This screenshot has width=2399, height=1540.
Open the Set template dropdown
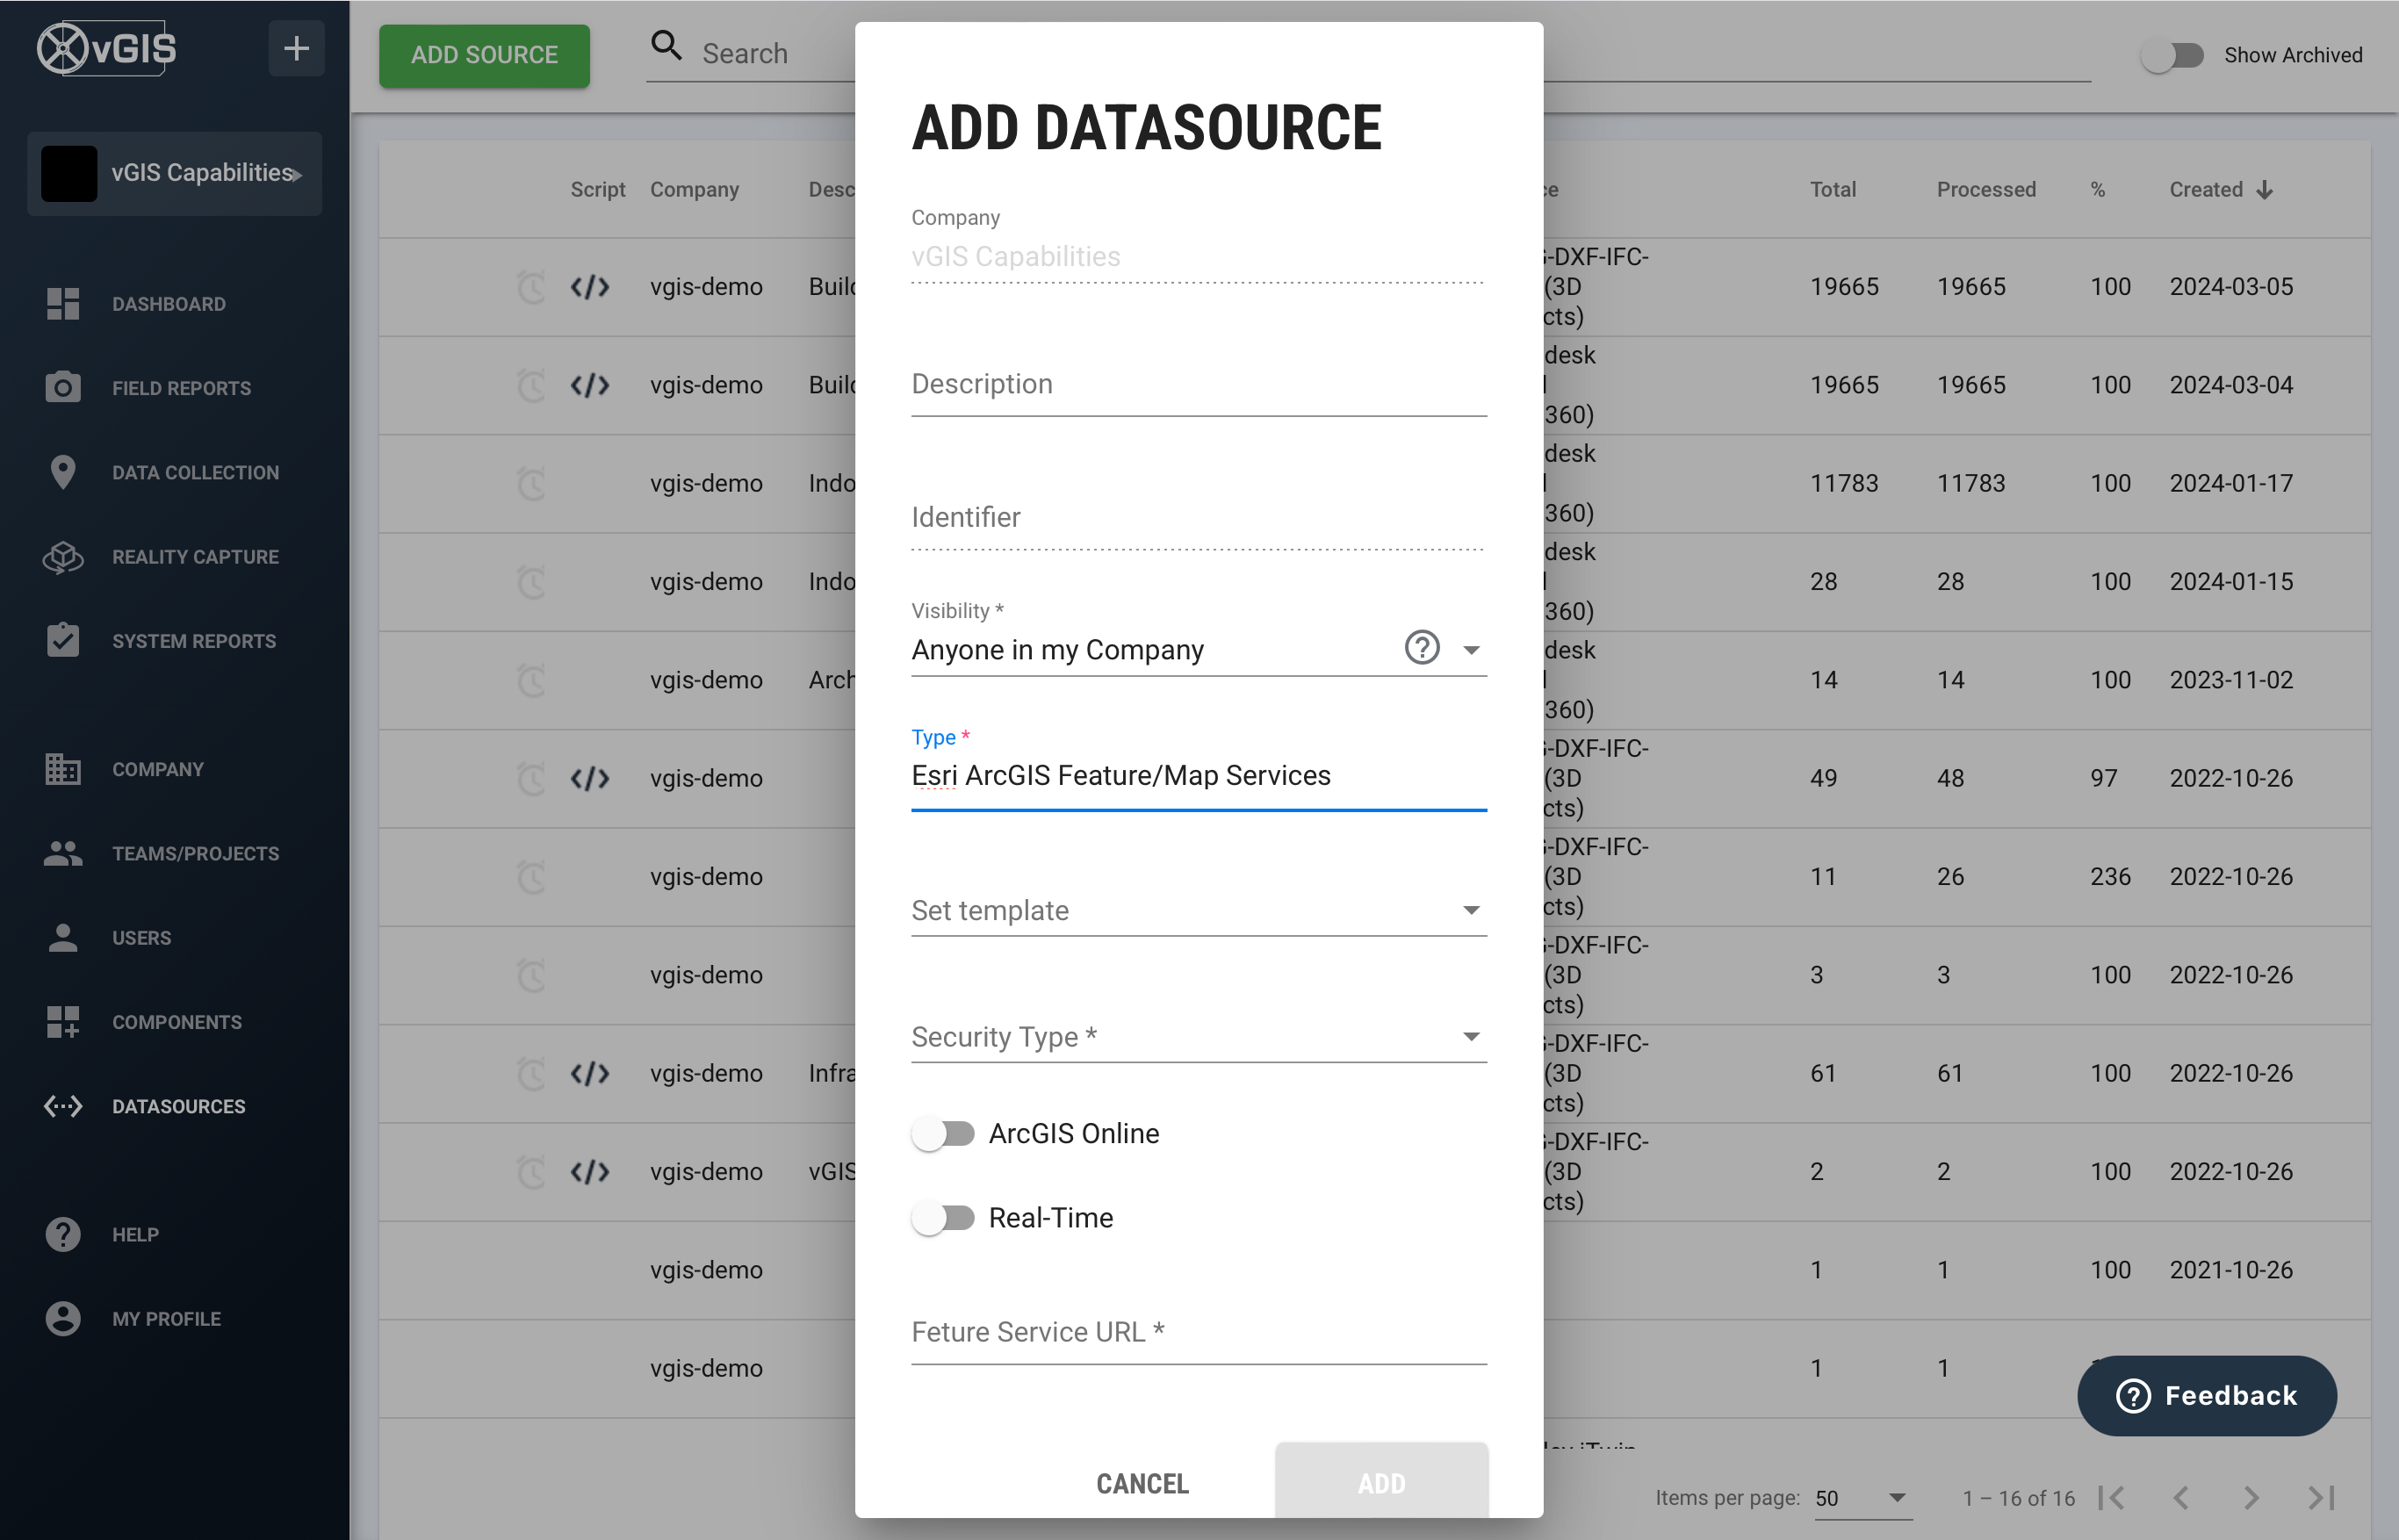pos(1198,910)
